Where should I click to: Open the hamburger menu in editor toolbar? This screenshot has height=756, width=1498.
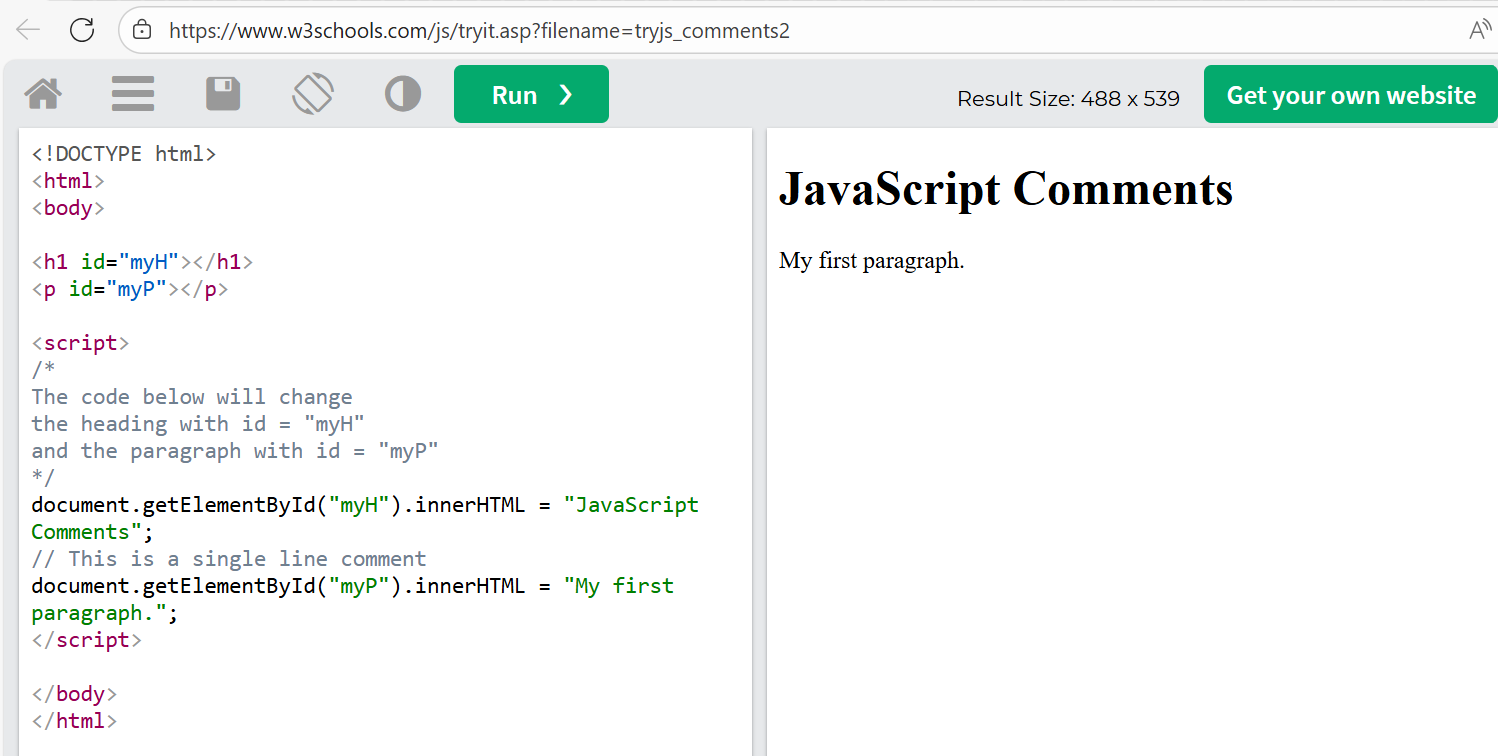click(x=133, y=94)
